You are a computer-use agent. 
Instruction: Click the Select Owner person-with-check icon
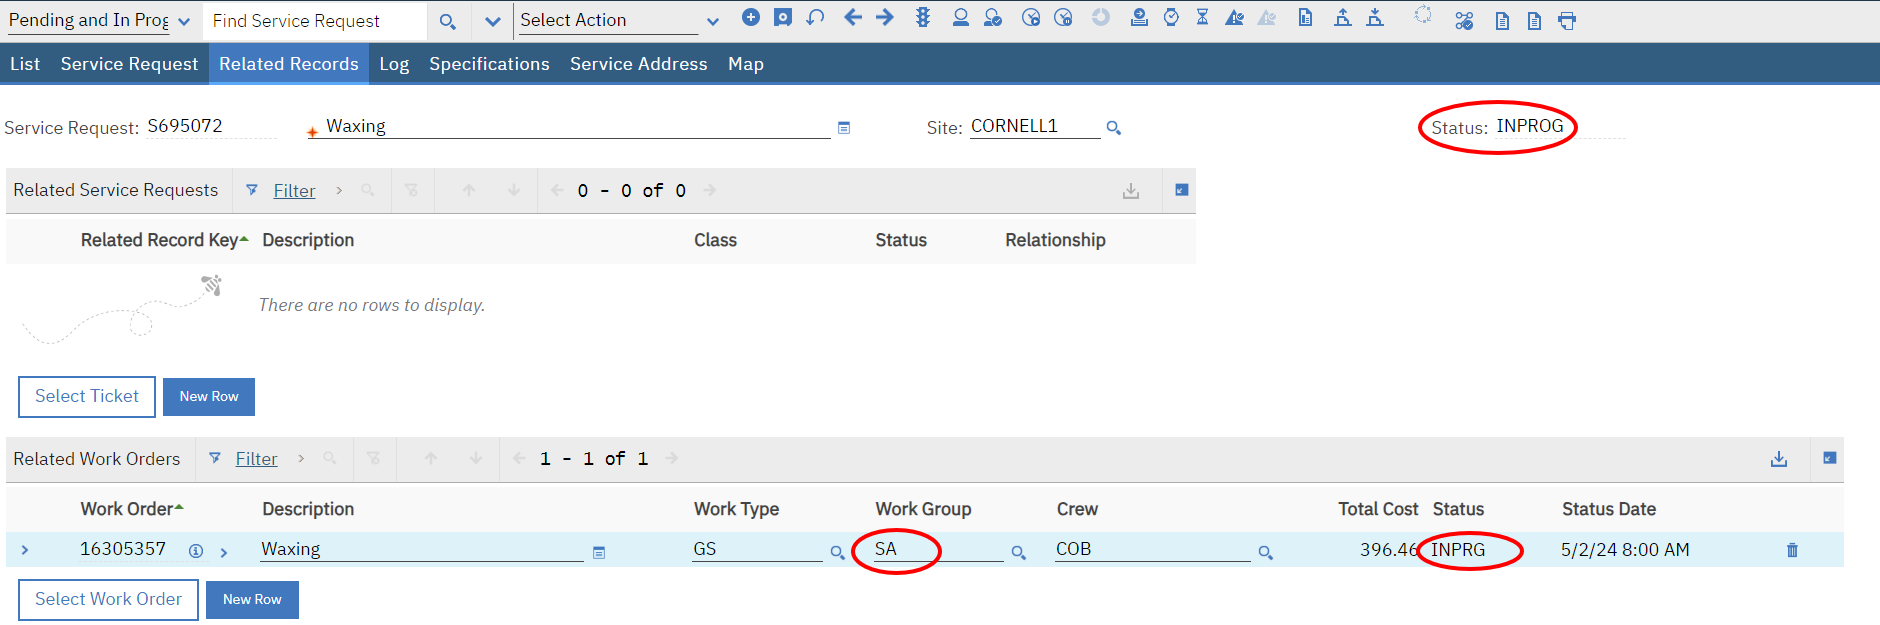[x=993, y=17]
